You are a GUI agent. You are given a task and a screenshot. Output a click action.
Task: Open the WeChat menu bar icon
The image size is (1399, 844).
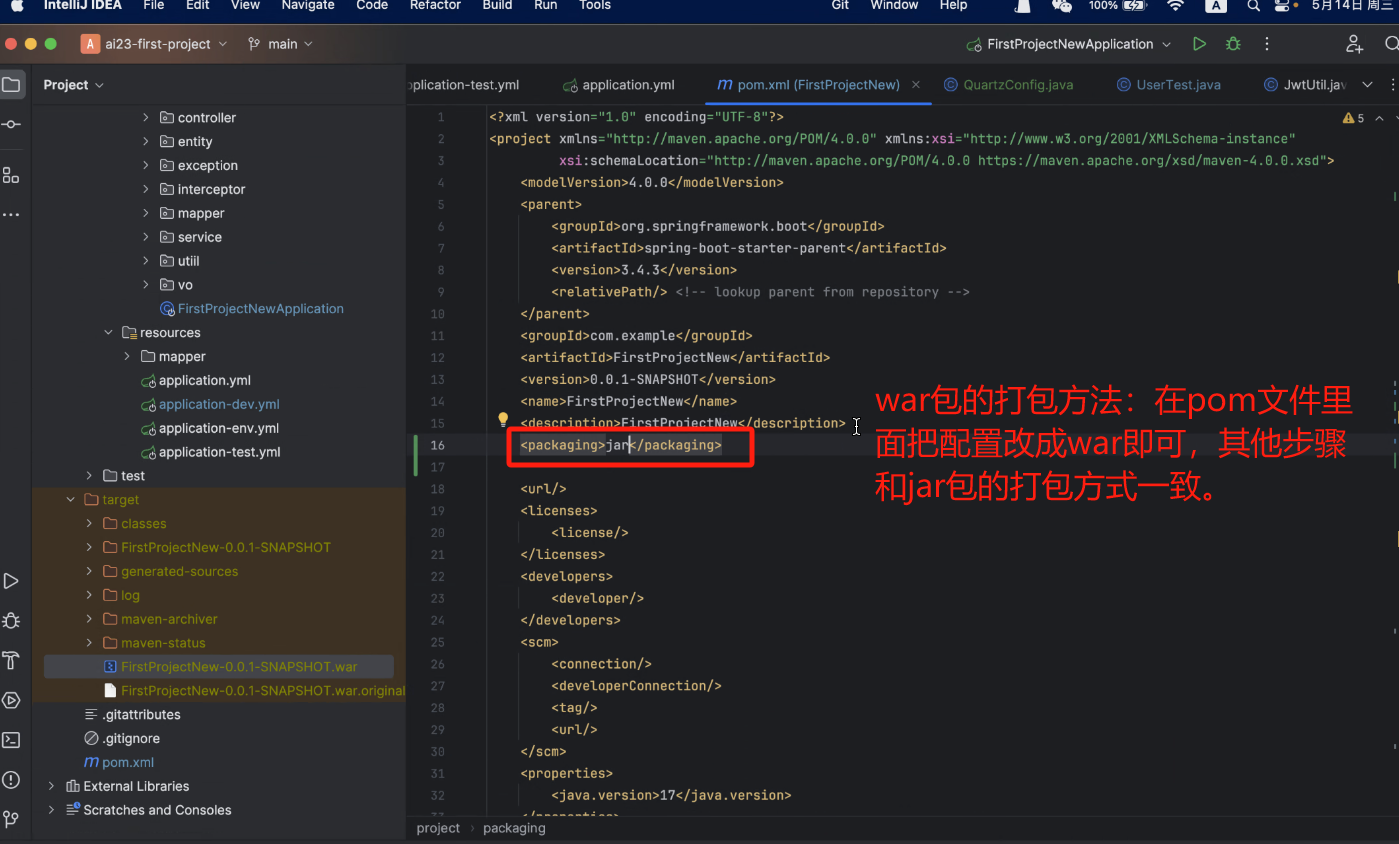tap(1062, 6)
